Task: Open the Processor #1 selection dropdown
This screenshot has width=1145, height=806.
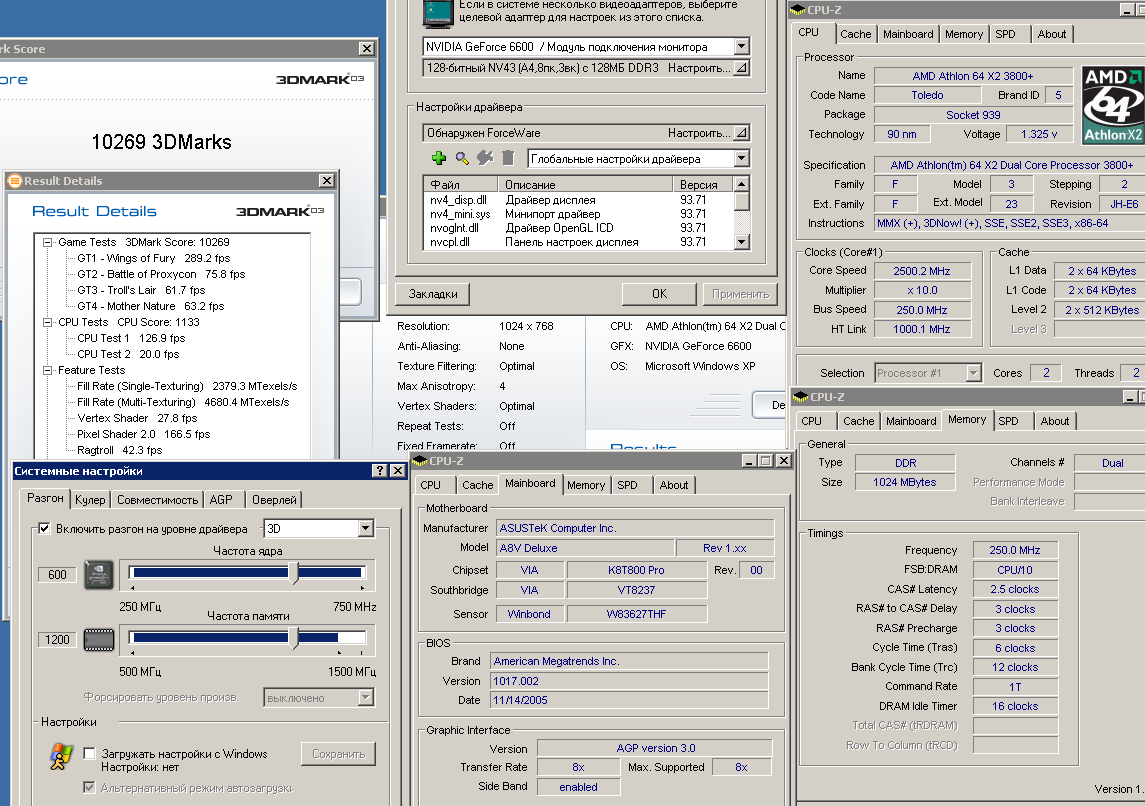Action: 973,372
